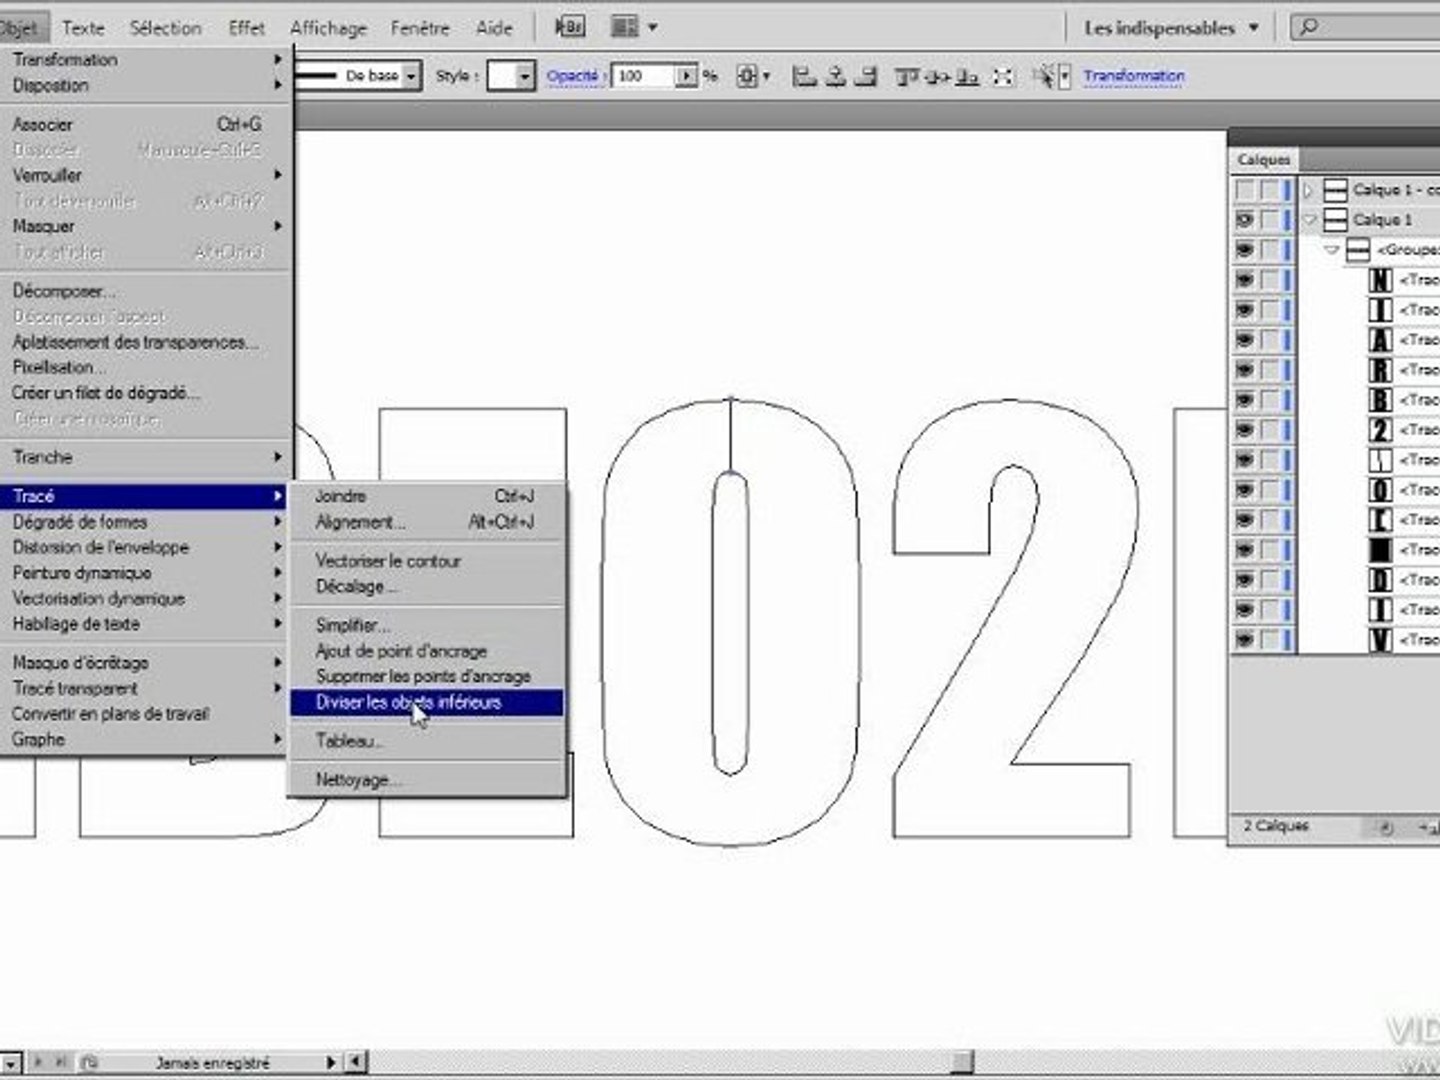Open the opacity value arrow
Screen dimensions: 1440x1080
click(686, 76)
